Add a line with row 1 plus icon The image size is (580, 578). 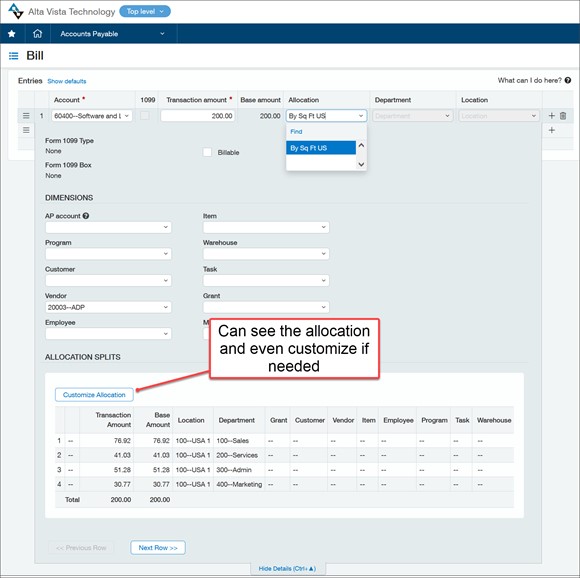coord(552,116)
